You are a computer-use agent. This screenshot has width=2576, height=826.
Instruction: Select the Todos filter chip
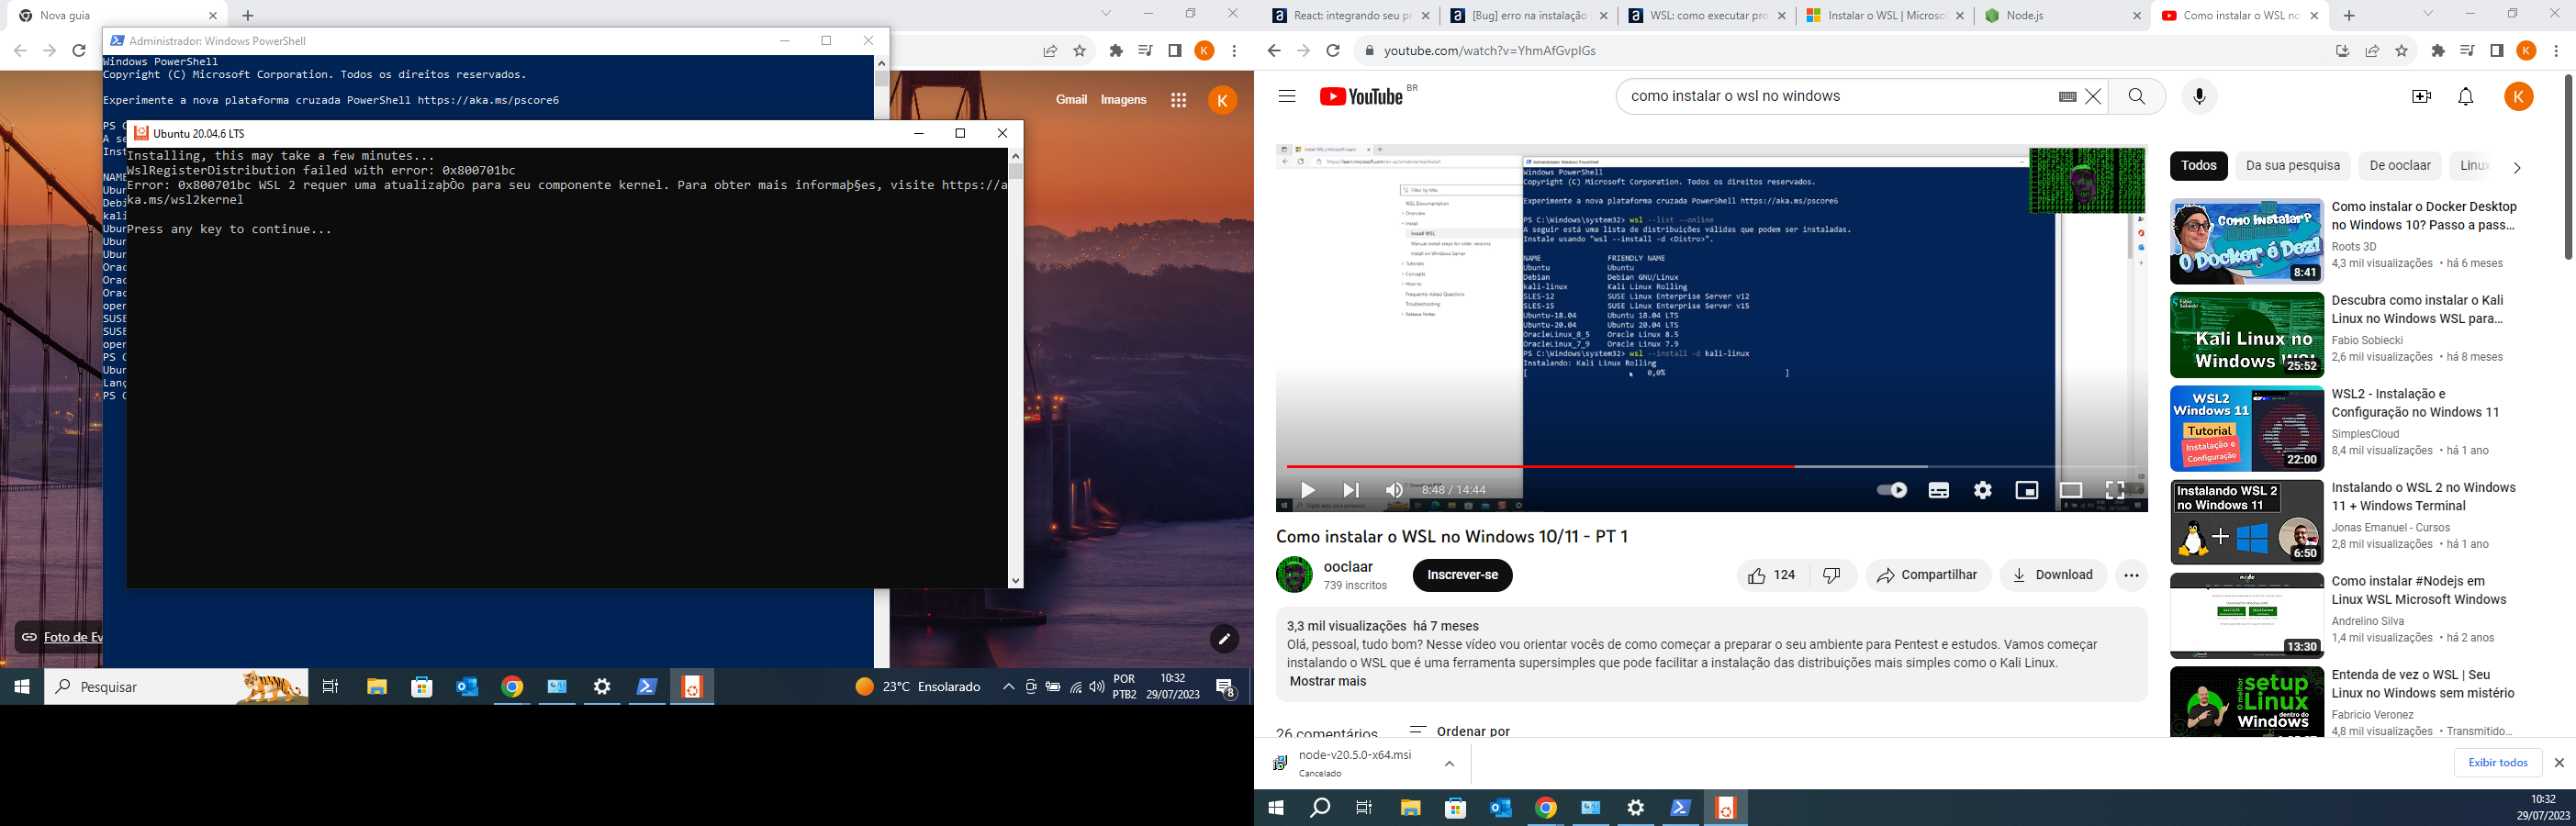click(2198, 166)
